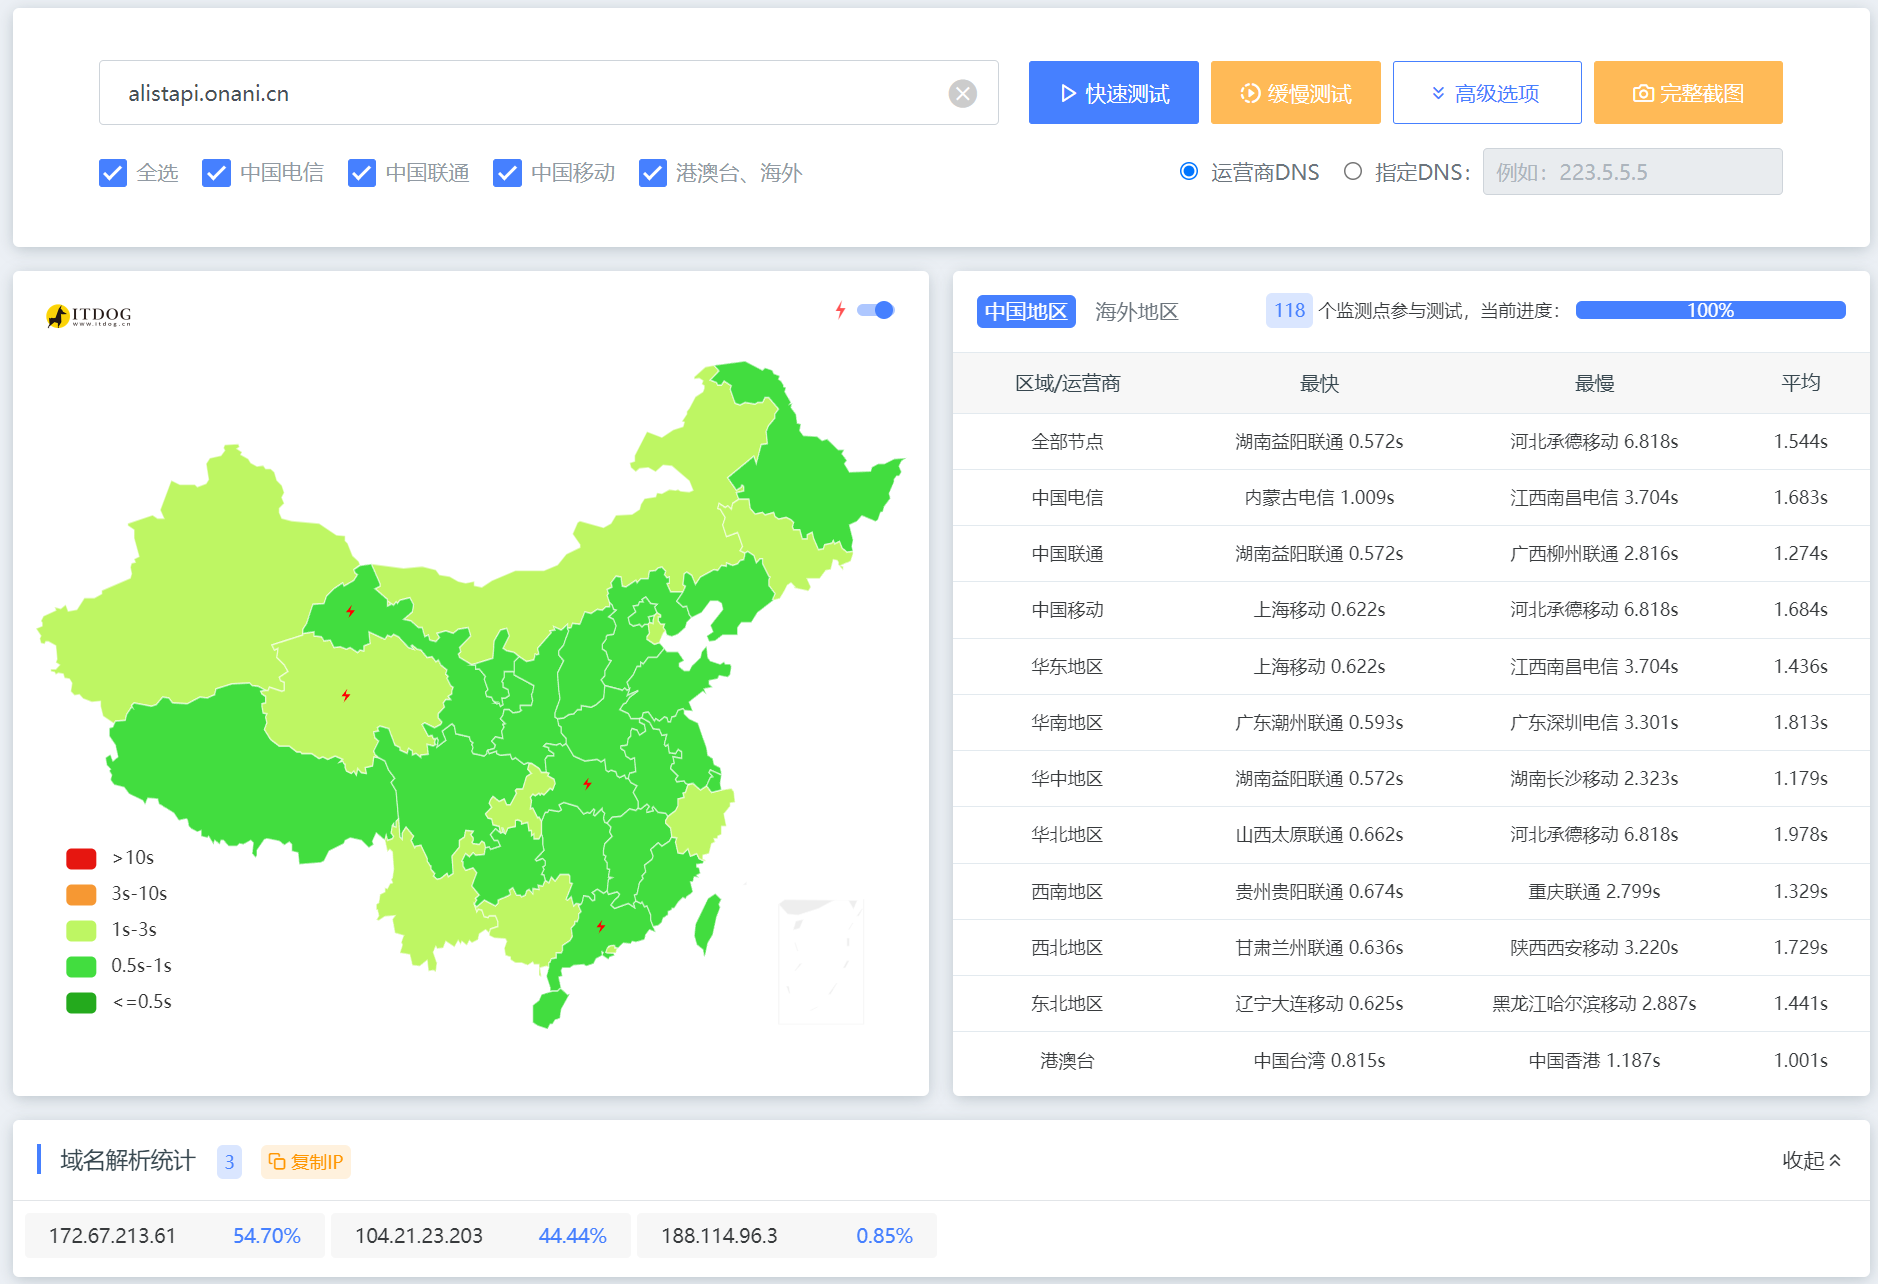Viewport: 1878px width, 1284px height.
Task: Switch to the 中国地区 tab
Action: click(1026, 311)
